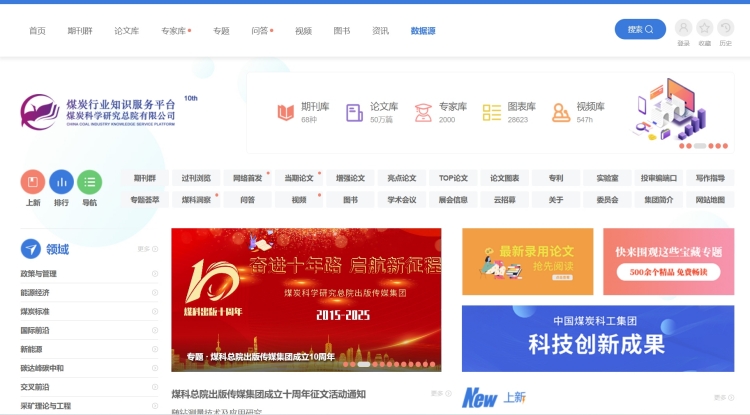Click the 科技创新成果 blue banner
This screenshot has width=750, height=415.
(x=597, y=338)
